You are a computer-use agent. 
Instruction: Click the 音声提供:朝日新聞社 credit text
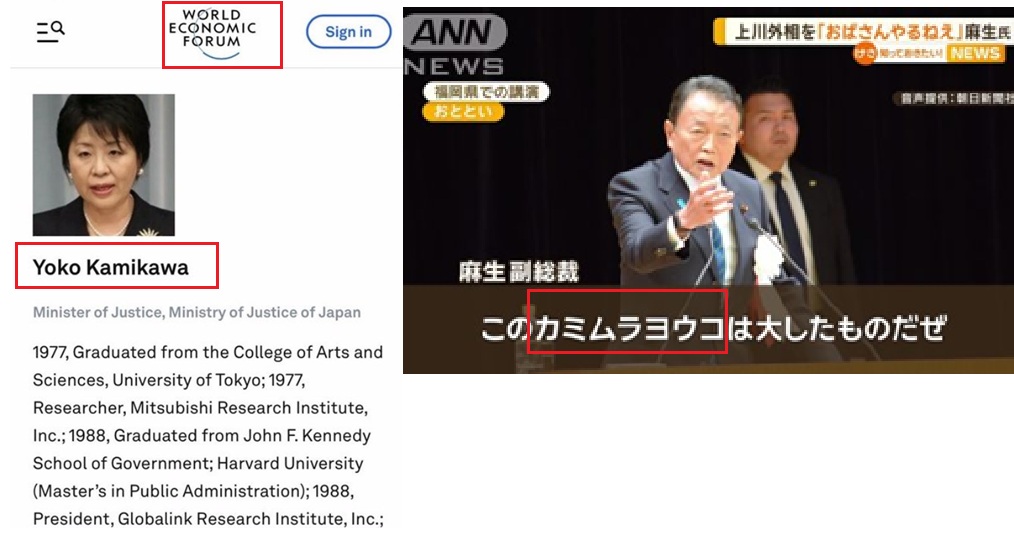coord(951,99)
